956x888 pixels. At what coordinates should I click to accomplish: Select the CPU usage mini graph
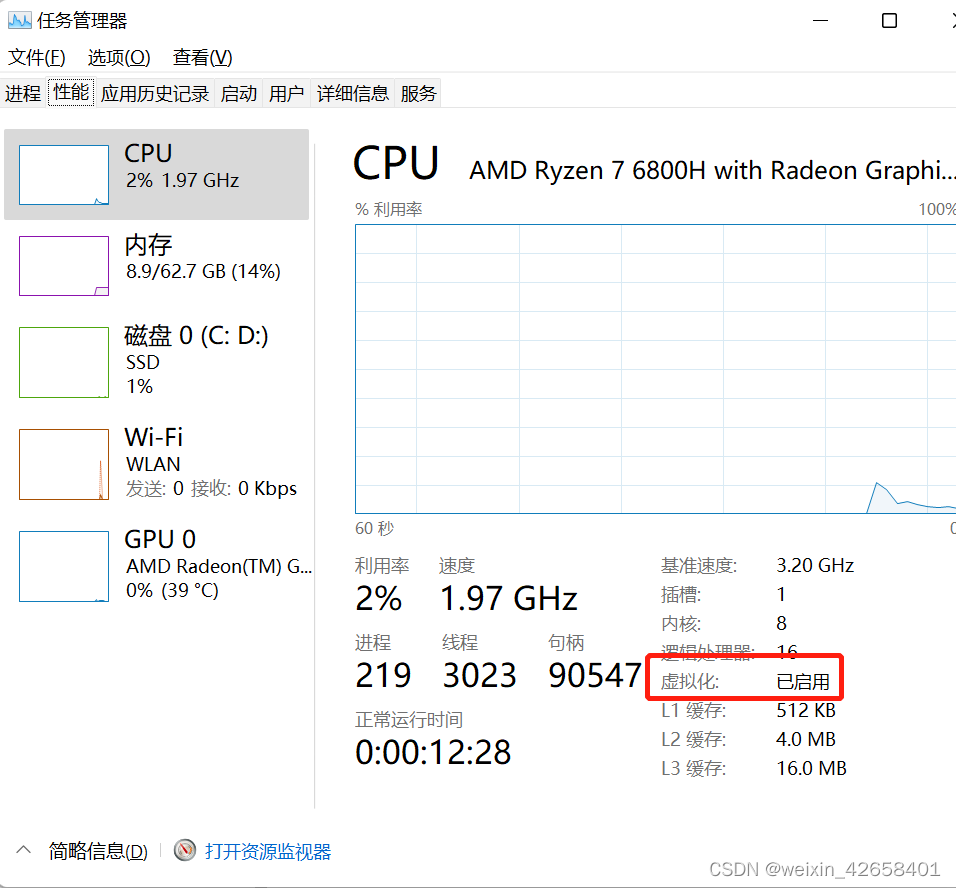coord(64,175)
